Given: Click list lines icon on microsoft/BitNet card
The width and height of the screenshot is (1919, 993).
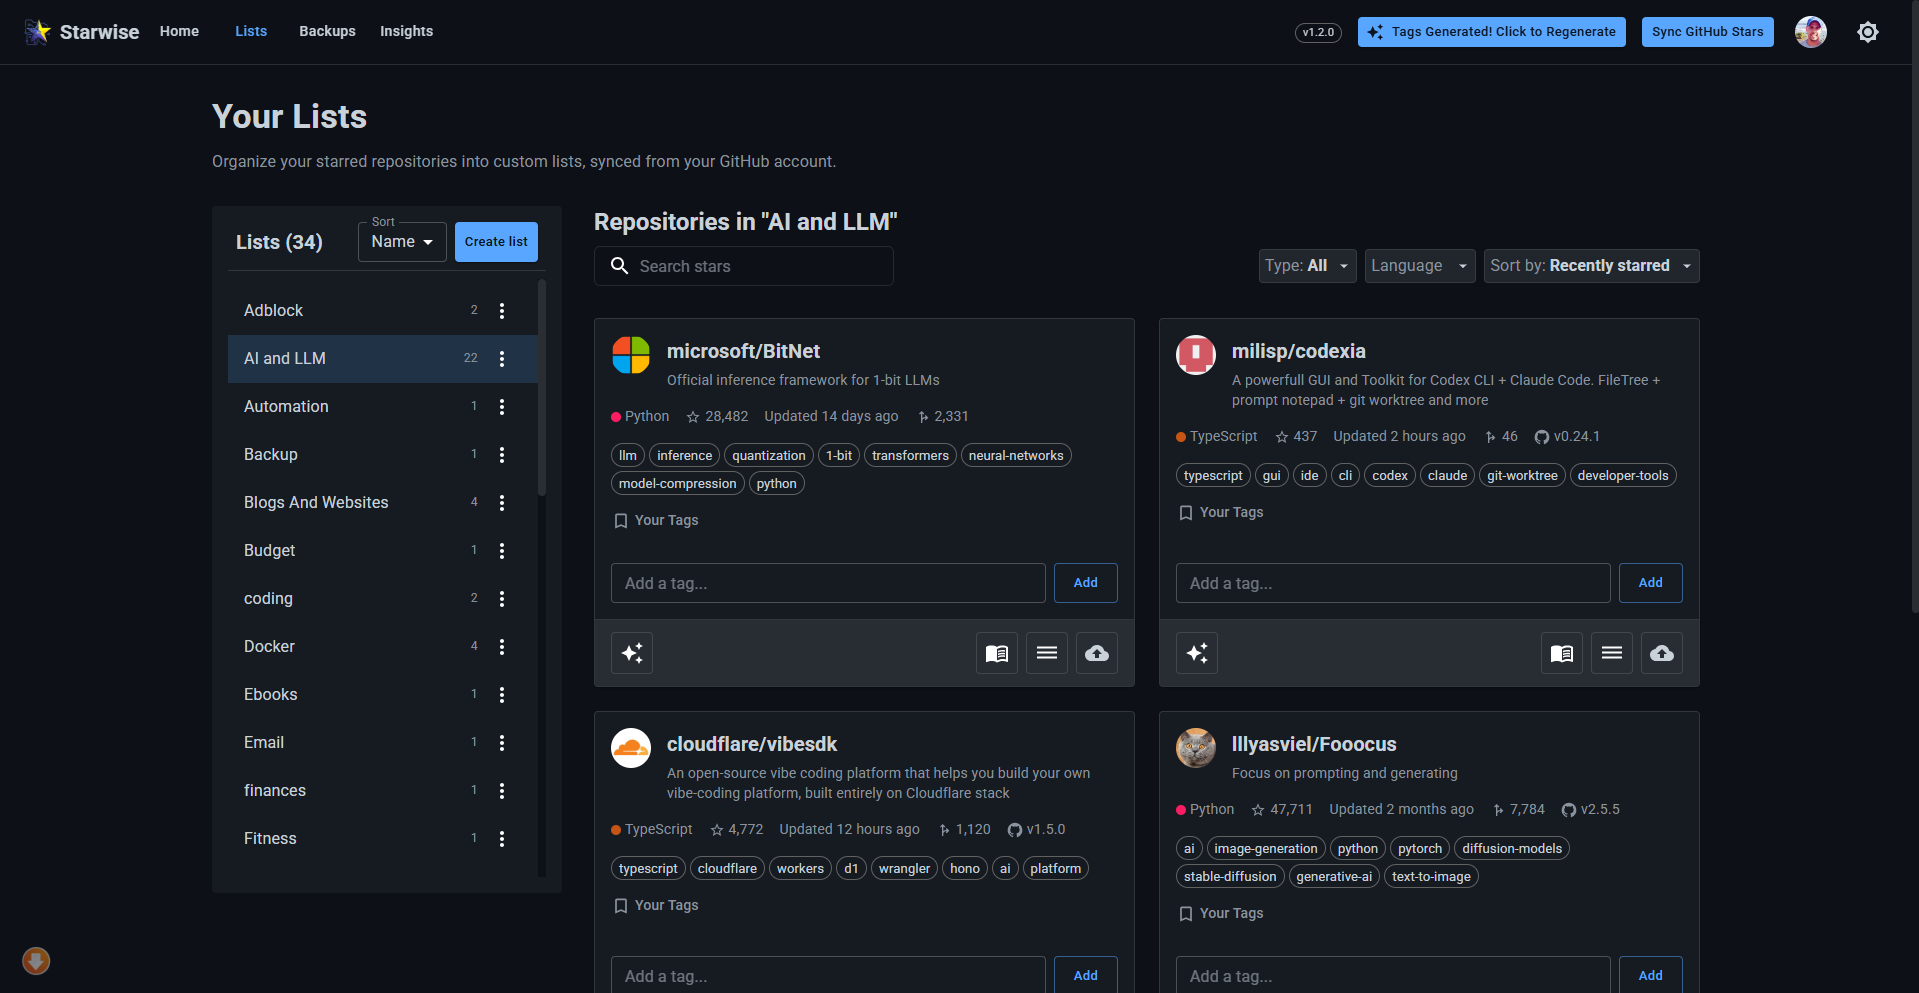Looking at the screenshot, I should (1047, 653).
